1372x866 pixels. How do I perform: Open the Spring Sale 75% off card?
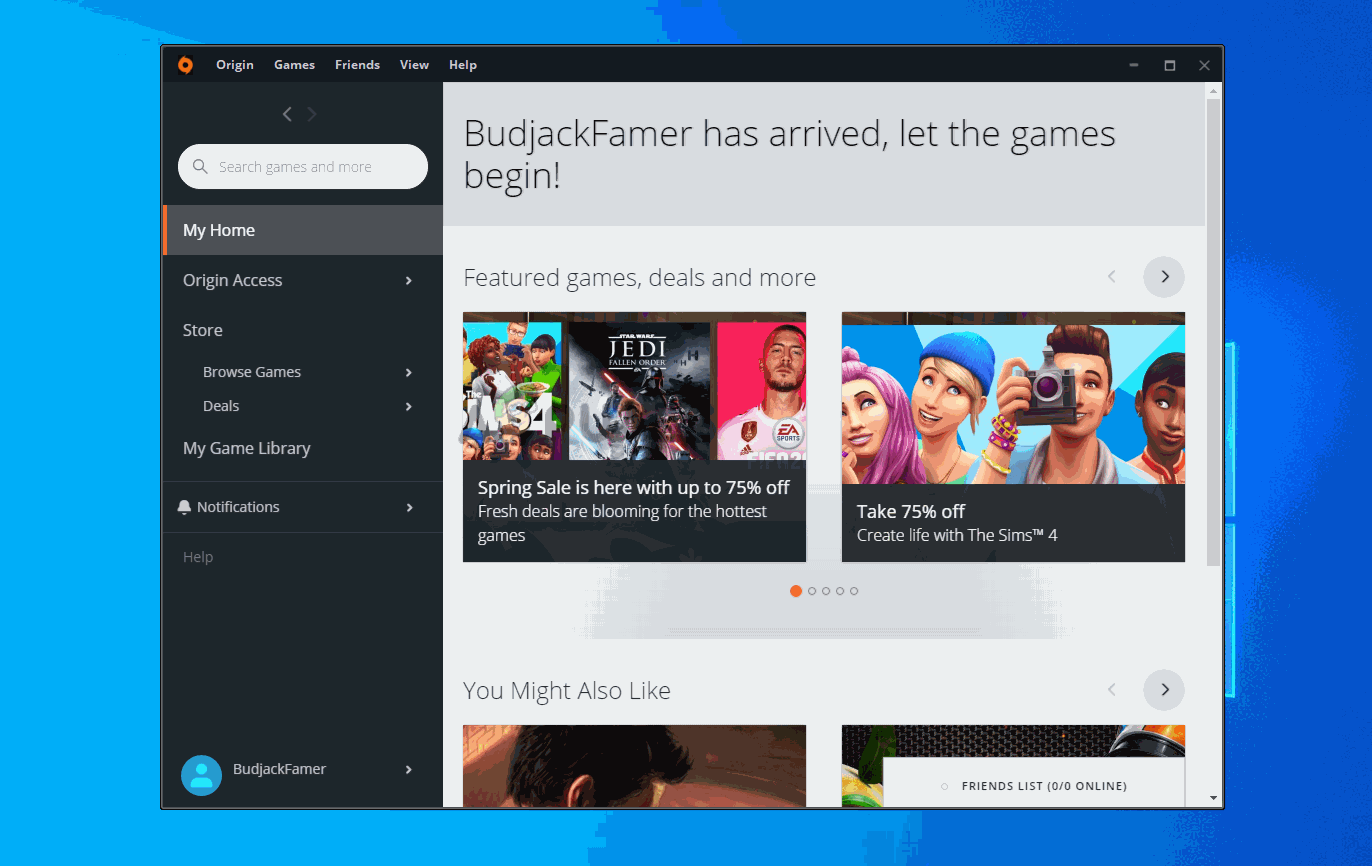click(x=634, y=437)
